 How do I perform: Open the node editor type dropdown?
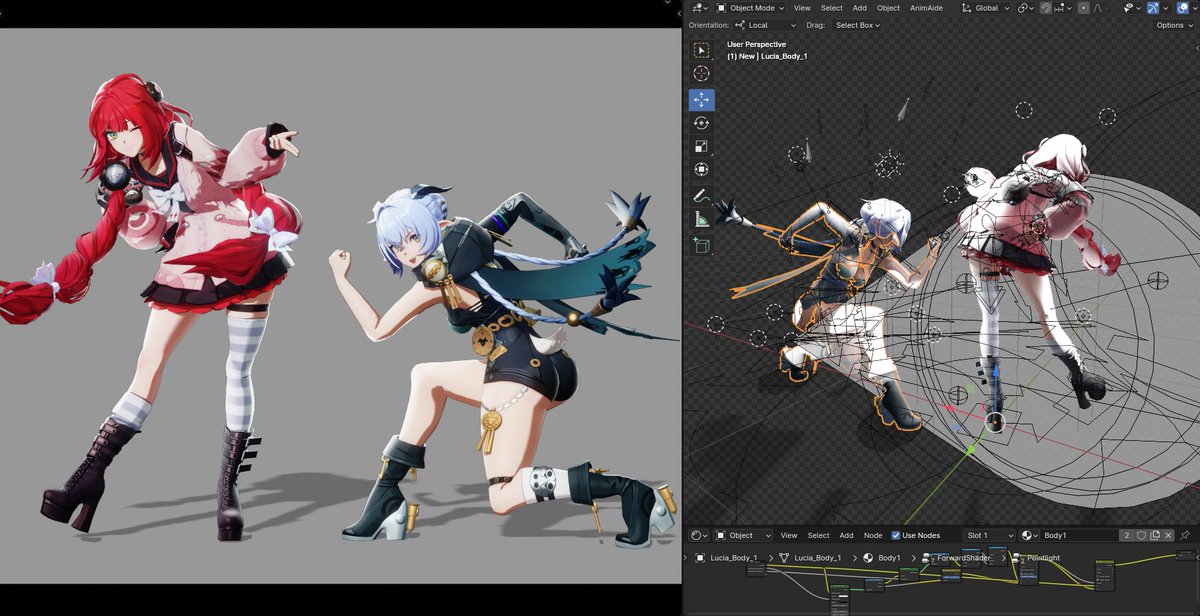pos(699,535)
